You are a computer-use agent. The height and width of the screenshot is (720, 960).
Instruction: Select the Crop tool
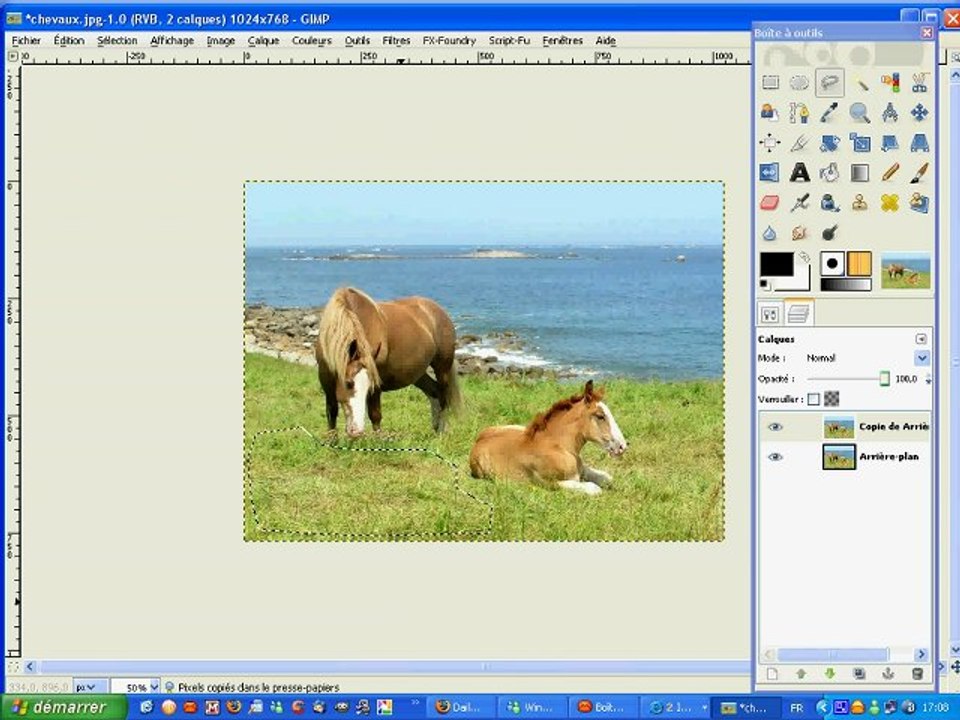(x=799, y=143)
